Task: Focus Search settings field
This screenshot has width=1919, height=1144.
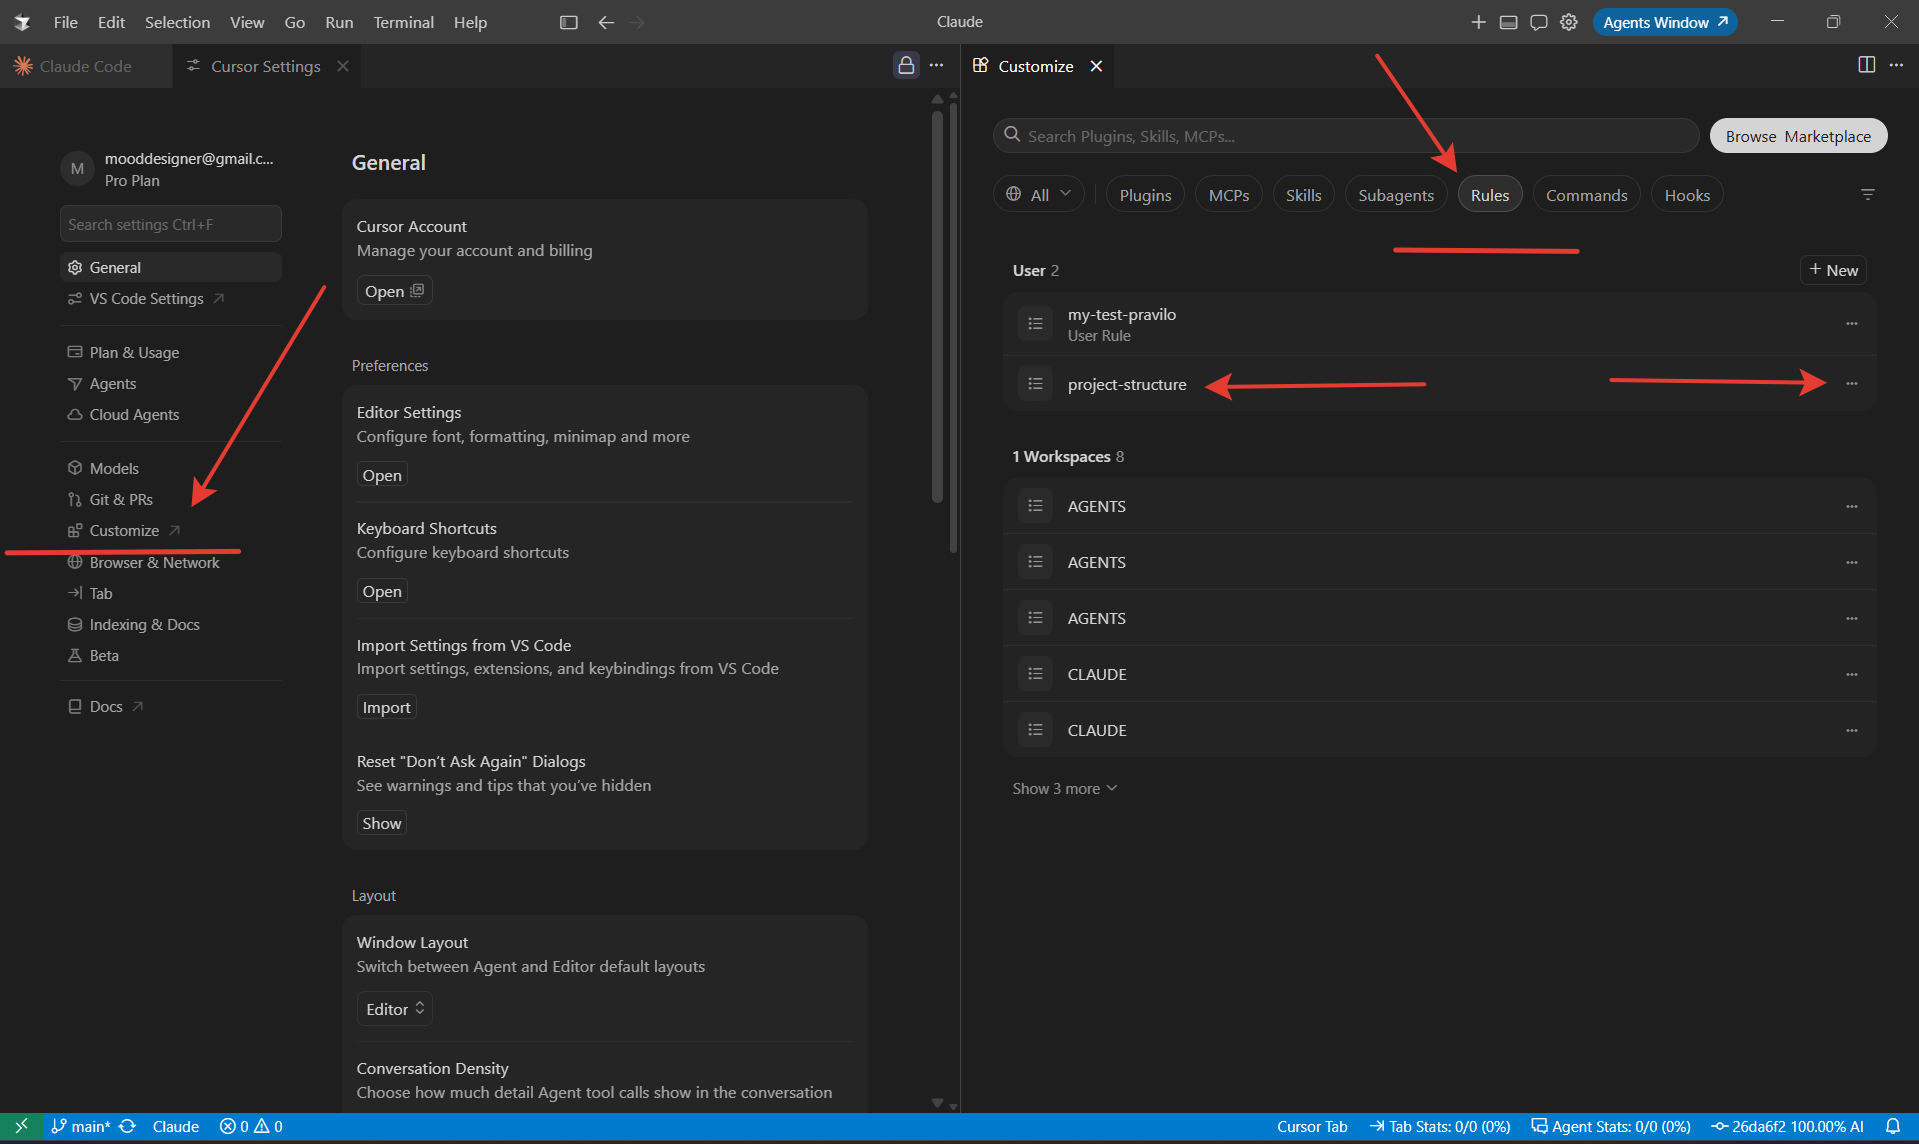Action: [x=170, y=224]
